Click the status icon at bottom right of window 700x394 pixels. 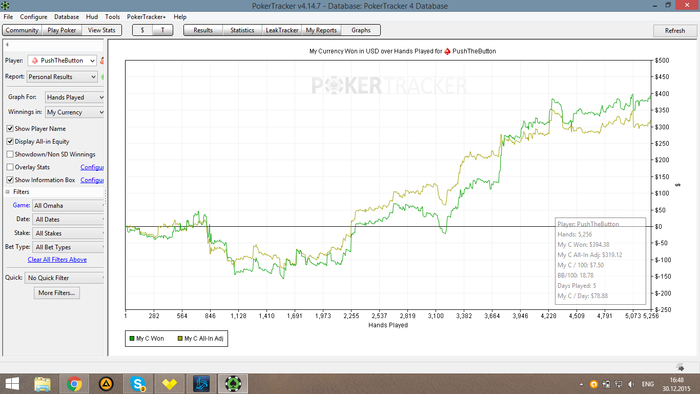pyautogui.click(x=680, y=368)
